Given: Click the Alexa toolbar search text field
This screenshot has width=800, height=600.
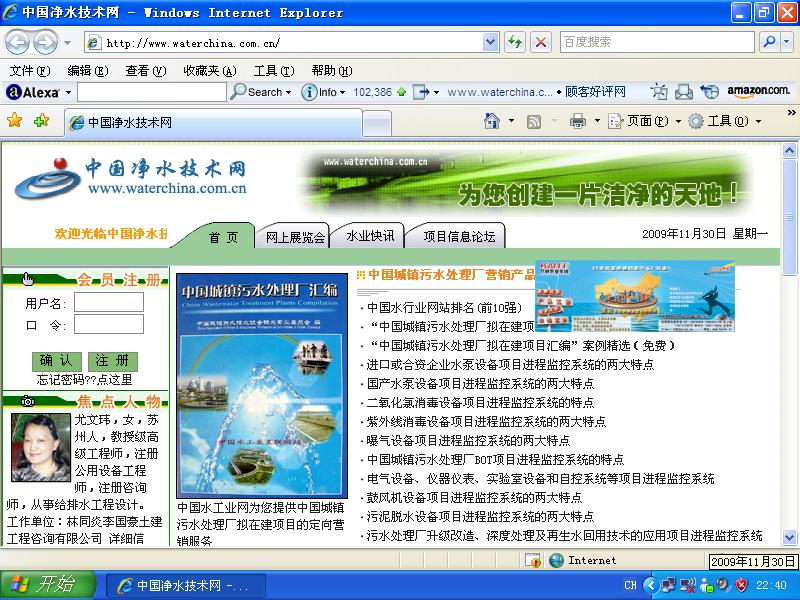Looking at the screenshot, I should click(x=152, y=92).
